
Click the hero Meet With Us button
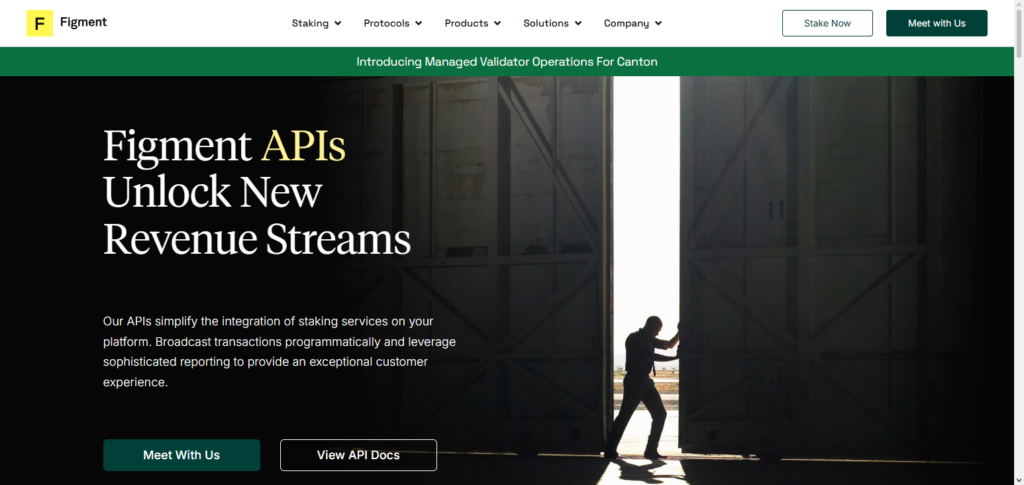[182, 455]
